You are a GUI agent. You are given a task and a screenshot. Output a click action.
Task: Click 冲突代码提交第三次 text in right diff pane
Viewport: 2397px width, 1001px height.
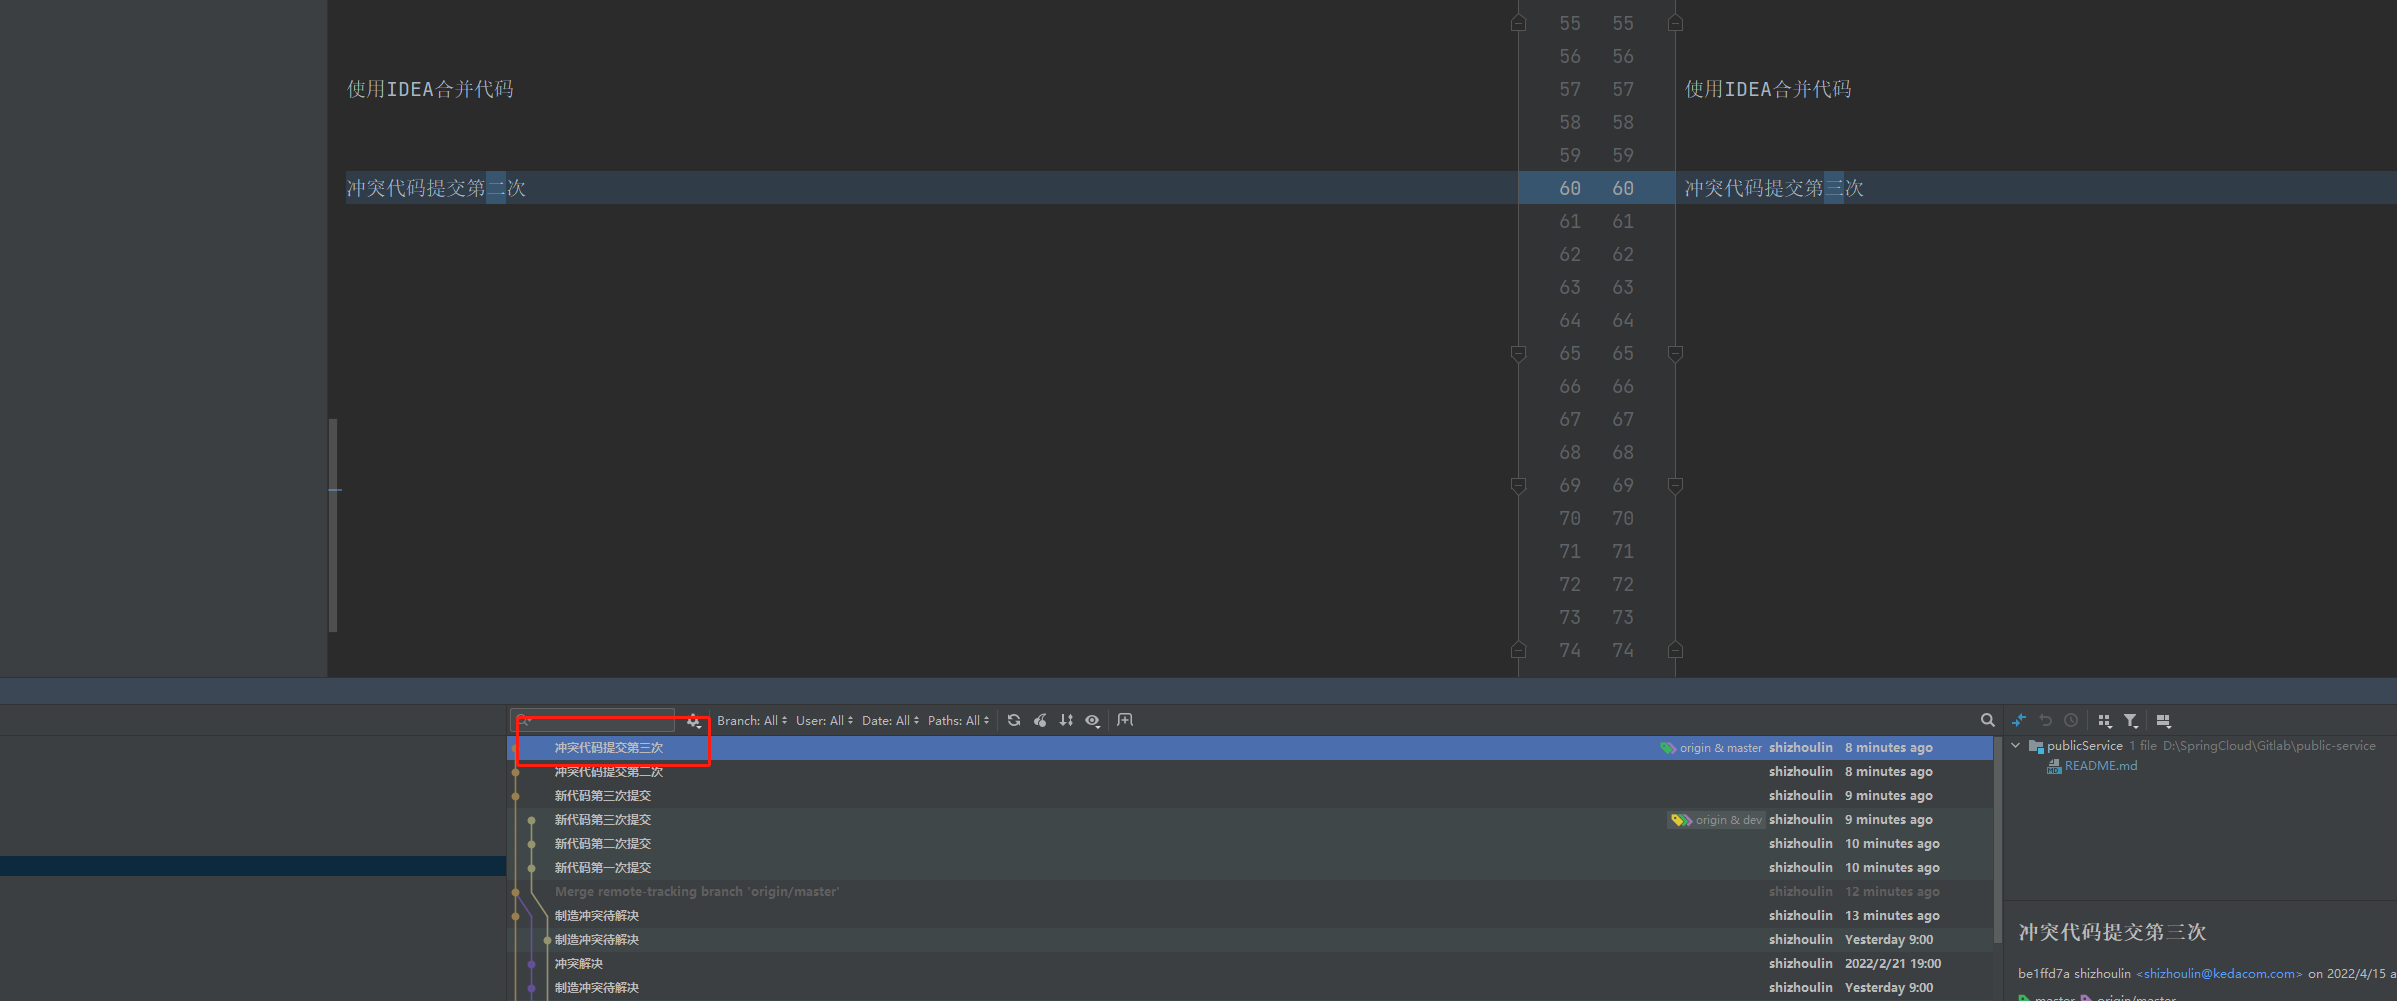pyautogui.click(x=1774, y=188)
